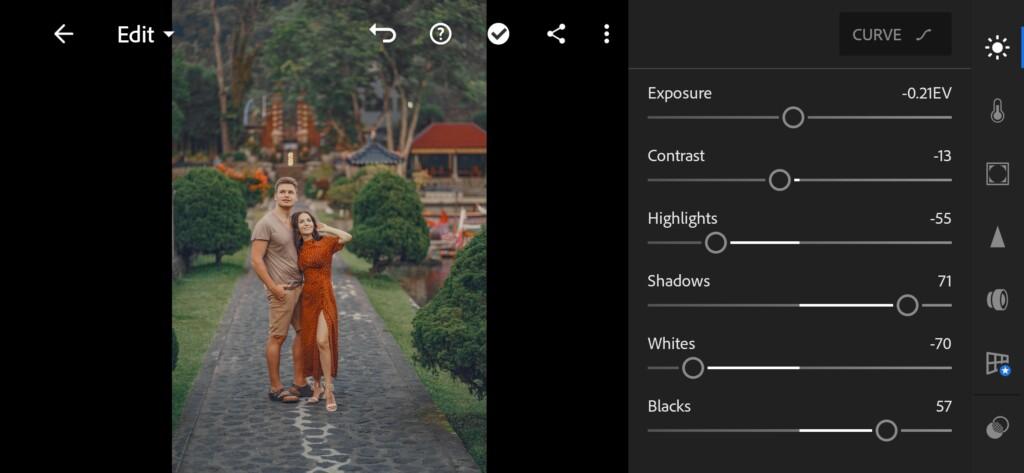The image size is (1024, 473).
Task: Undo the last edit
Action: point(383,33)
